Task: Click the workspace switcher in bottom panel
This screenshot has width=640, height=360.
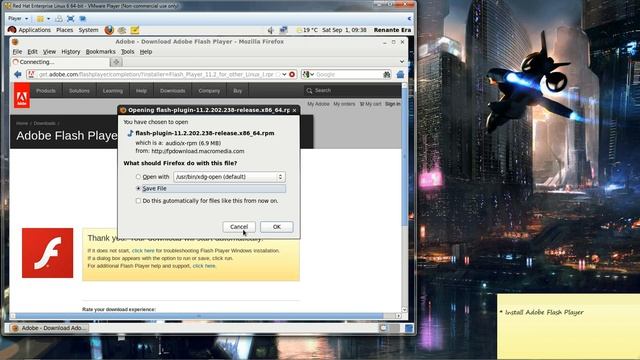Action: coord(389,328)
